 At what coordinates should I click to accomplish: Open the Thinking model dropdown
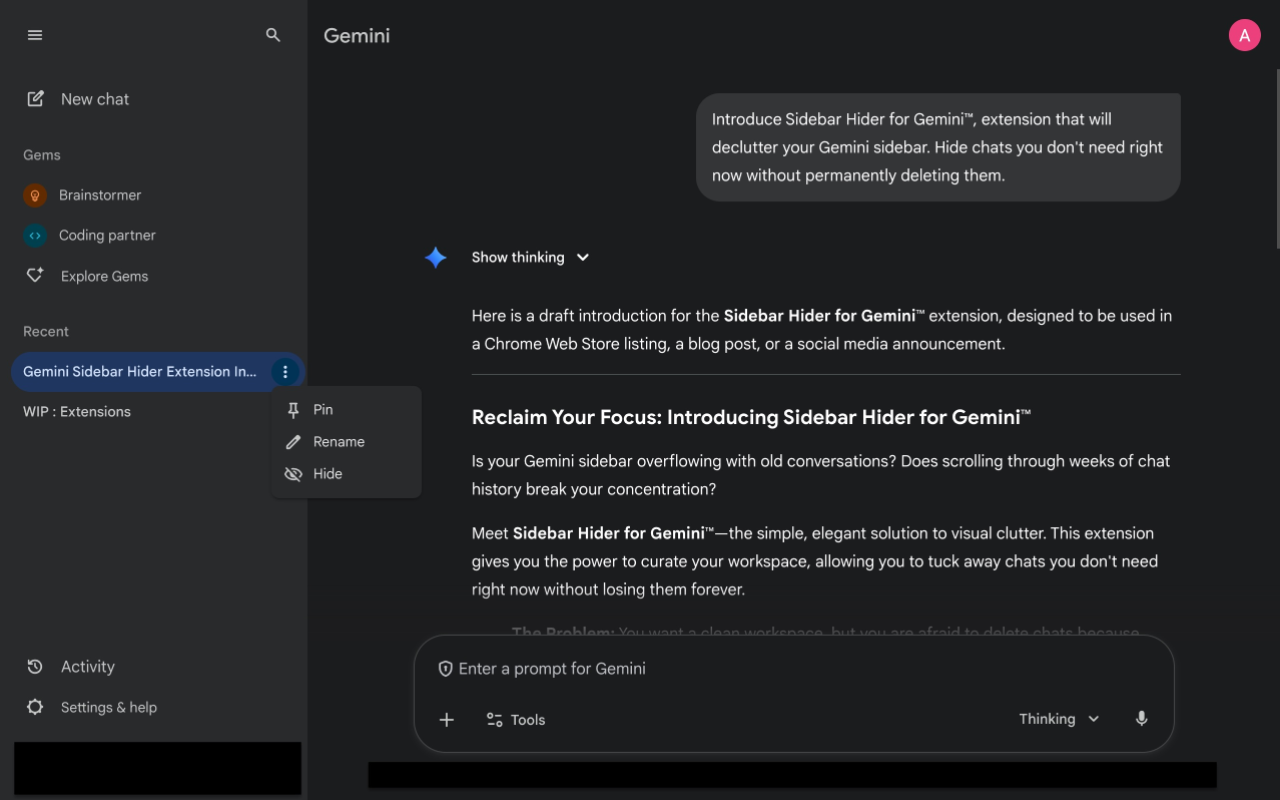pos(1059,719)
